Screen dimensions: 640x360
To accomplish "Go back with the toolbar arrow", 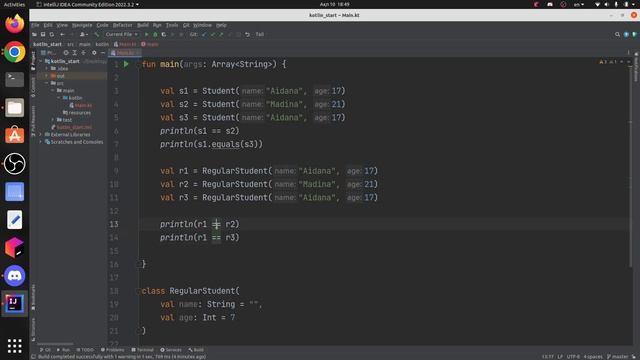I will 62,35.
